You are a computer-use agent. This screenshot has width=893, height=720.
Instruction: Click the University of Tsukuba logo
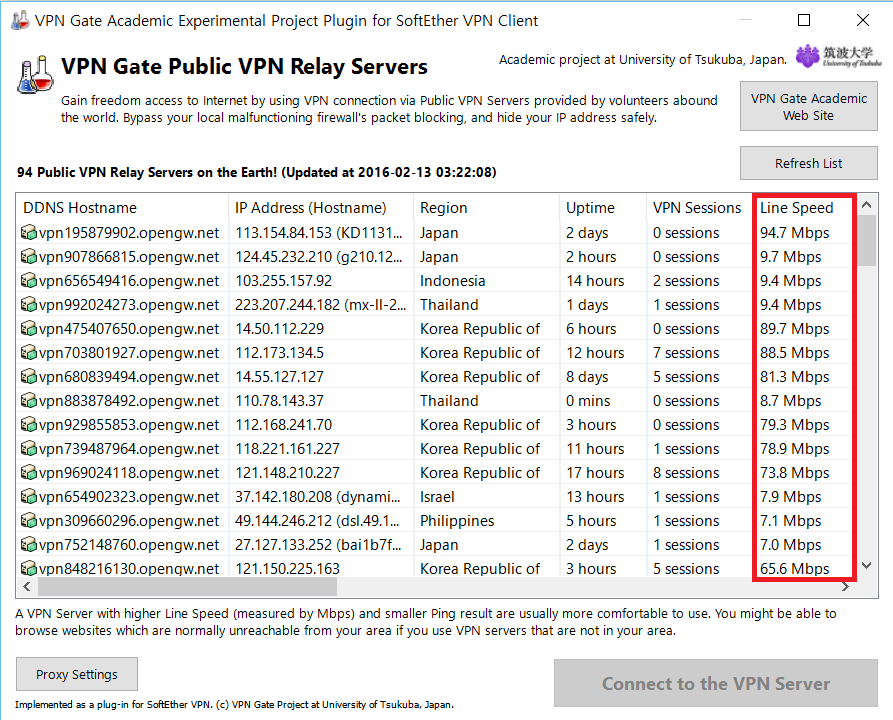(838, 56)
